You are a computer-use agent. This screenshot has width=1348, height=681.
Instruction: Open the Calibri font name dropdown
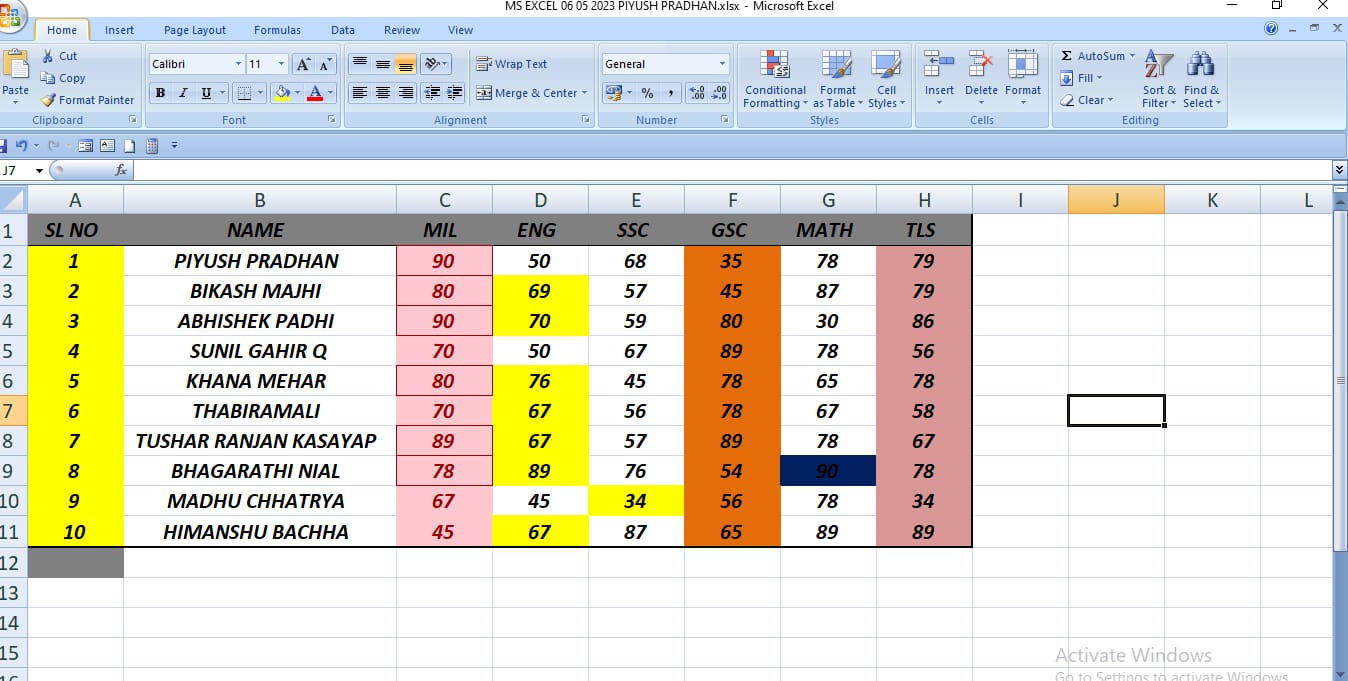238,64
